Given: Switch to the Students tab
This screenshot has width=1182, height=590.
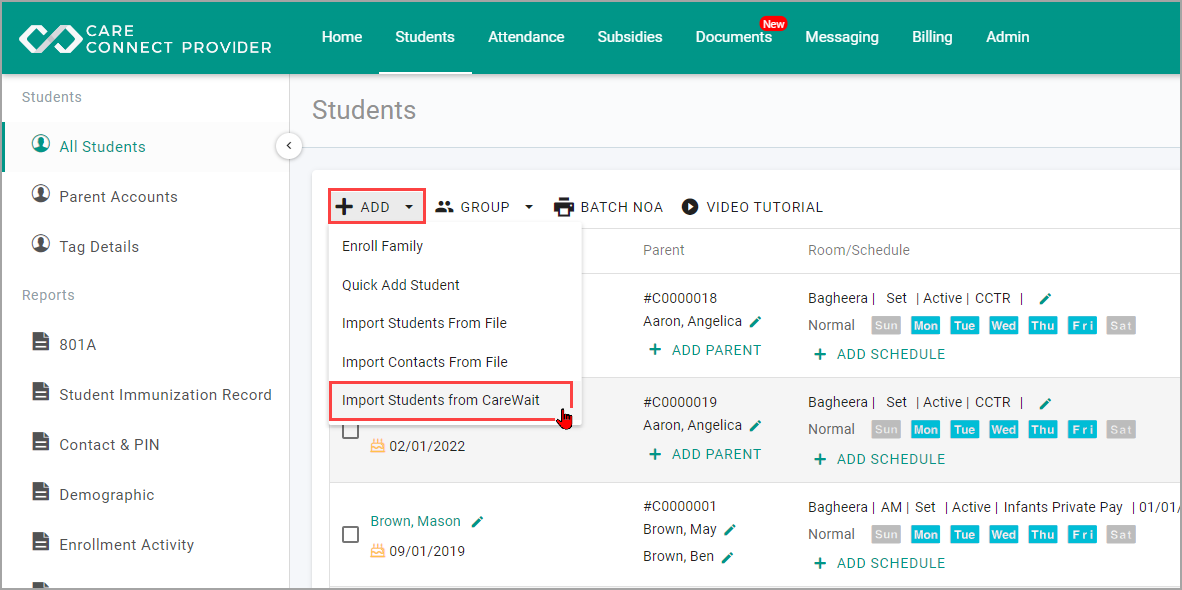Looking at the screenshot, I should [x=425, y=37].
